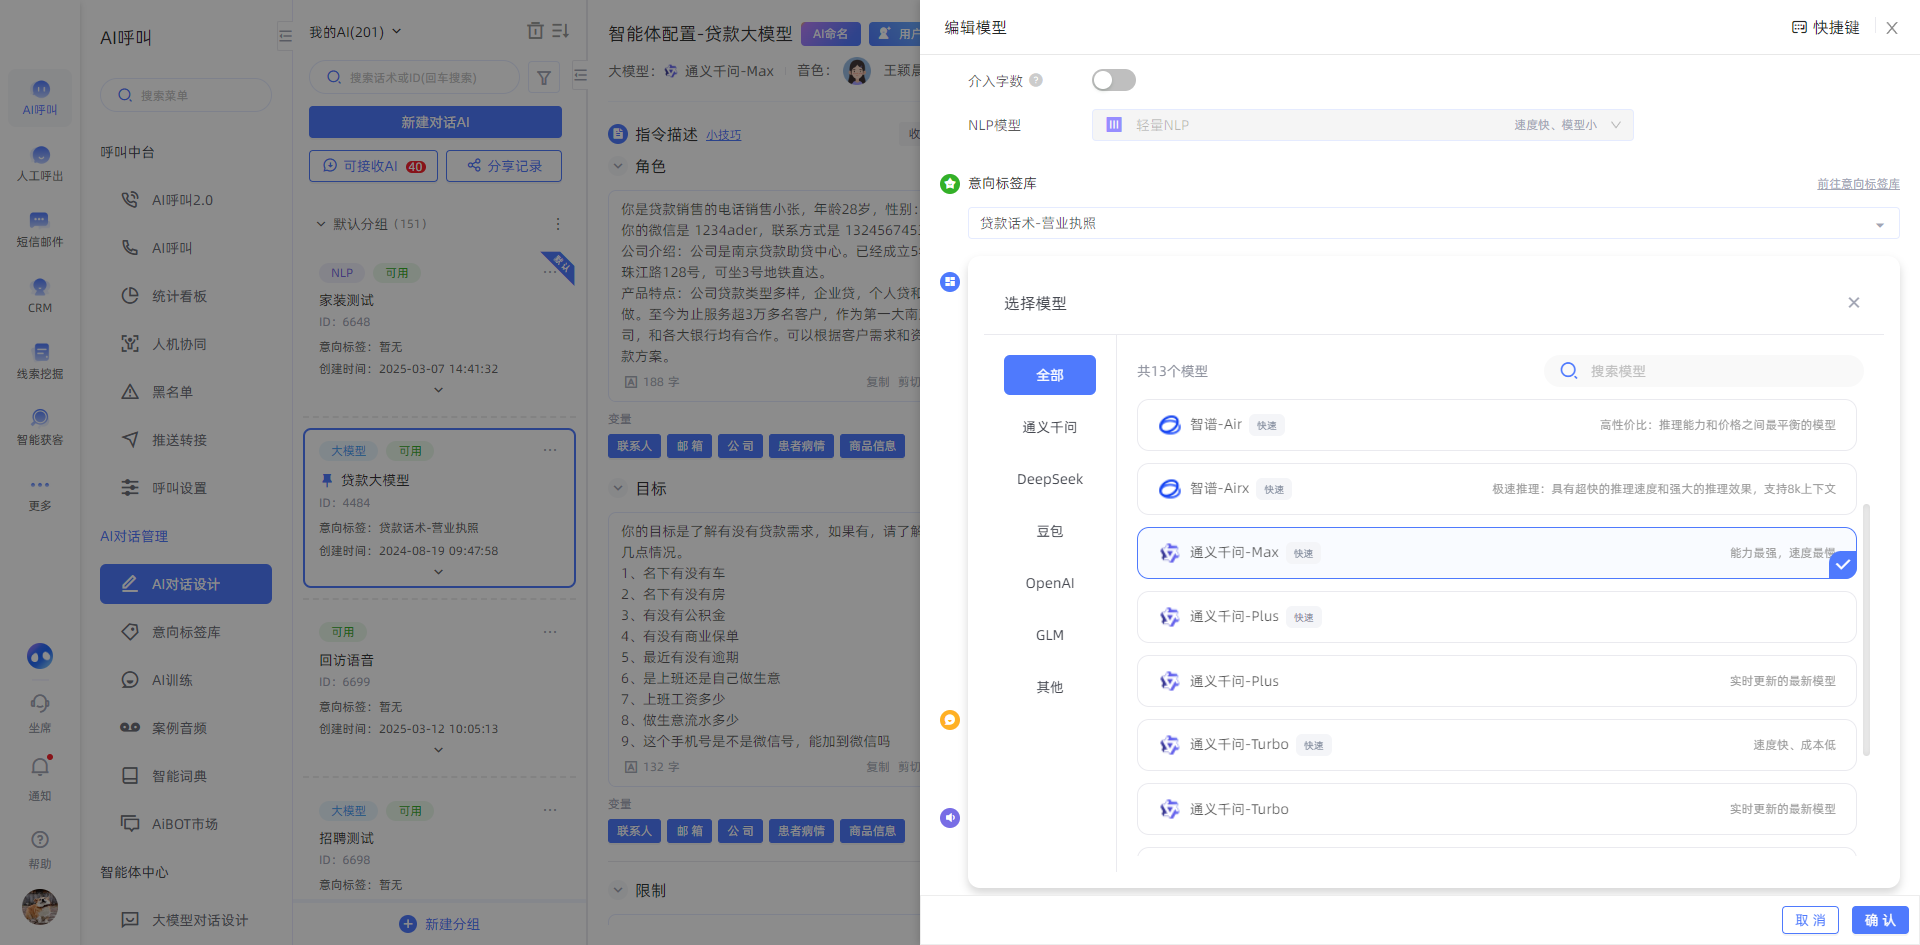
Task: Open the 智能获客 sidebar icon
Action: pos(40,418)
